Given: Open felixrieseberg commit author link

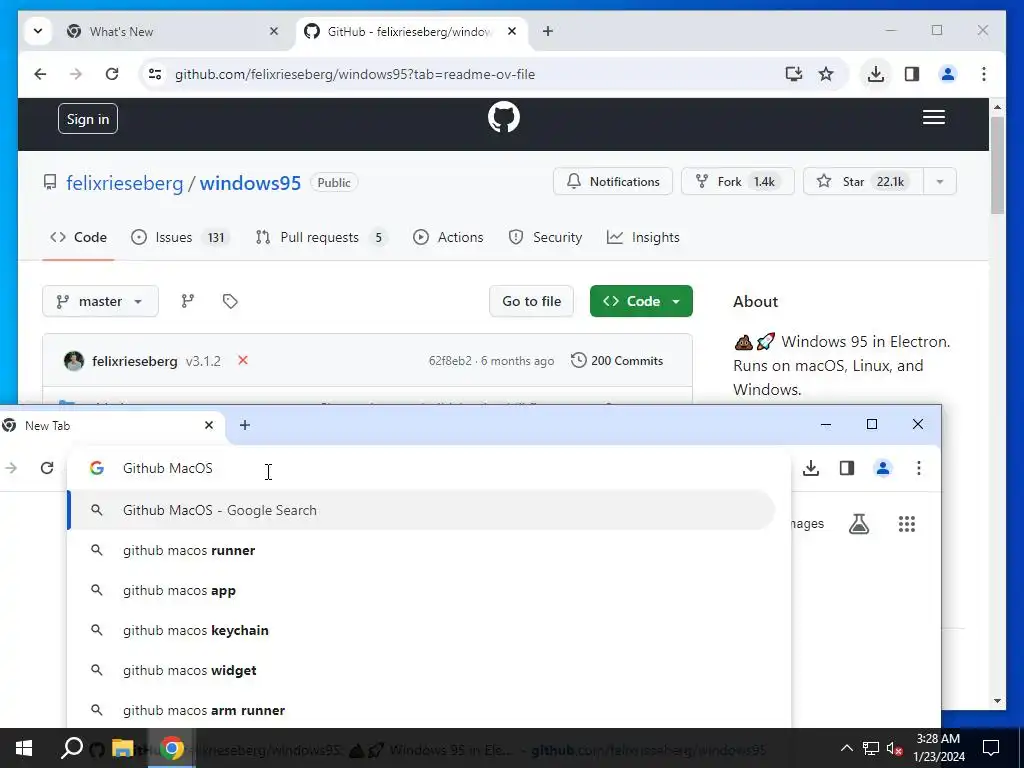Looking at the screenshot, I should pos(135,361).
